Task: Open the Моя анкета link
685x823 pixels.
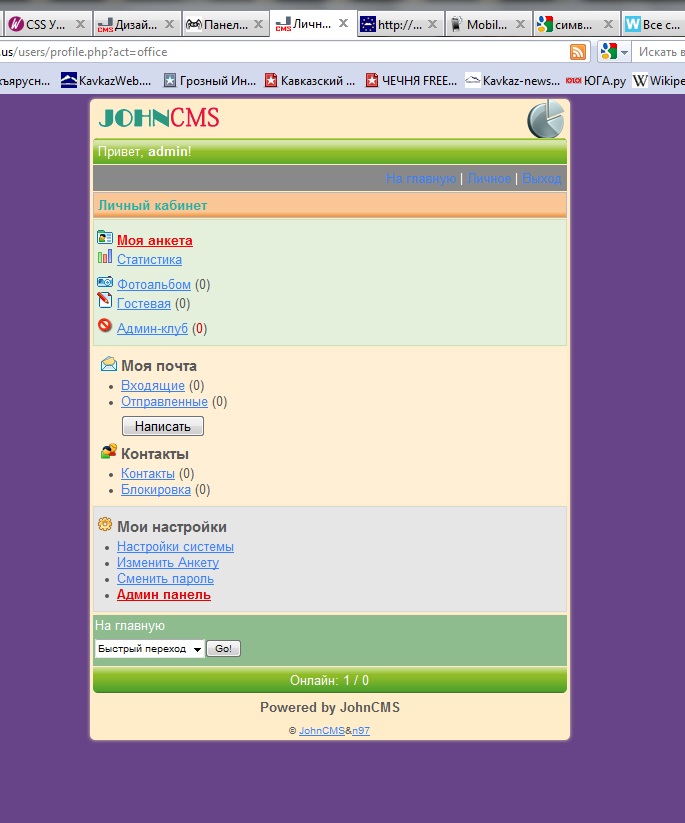Action: (x=155, y=240)
